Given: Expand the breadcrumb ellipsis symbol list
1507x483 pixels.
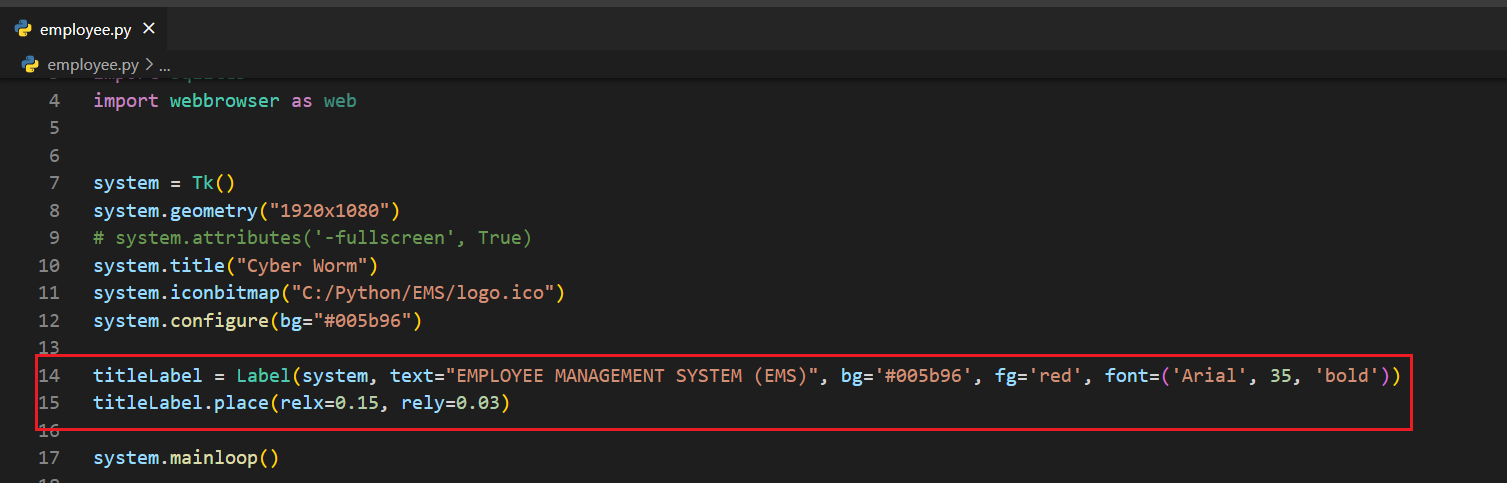Looking at the screenshot, I should [165, 64].
